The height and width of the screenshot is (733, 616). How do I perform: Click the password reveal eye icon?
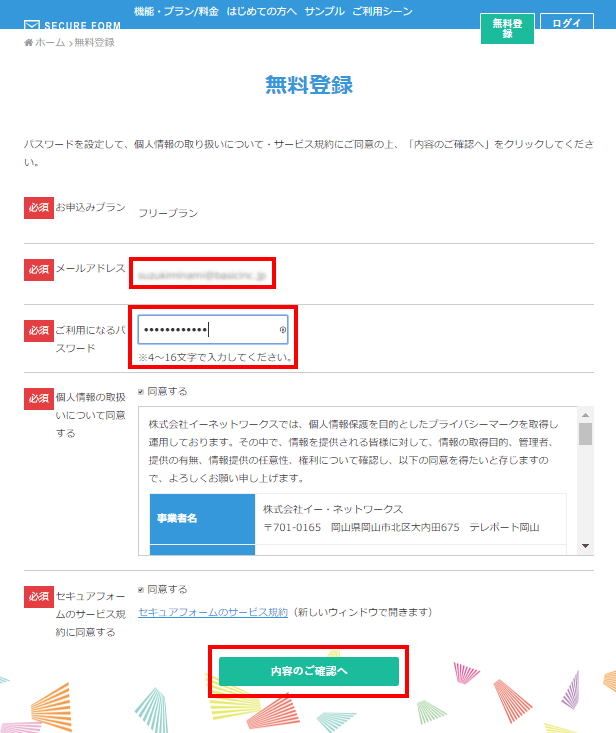point(283,329)
